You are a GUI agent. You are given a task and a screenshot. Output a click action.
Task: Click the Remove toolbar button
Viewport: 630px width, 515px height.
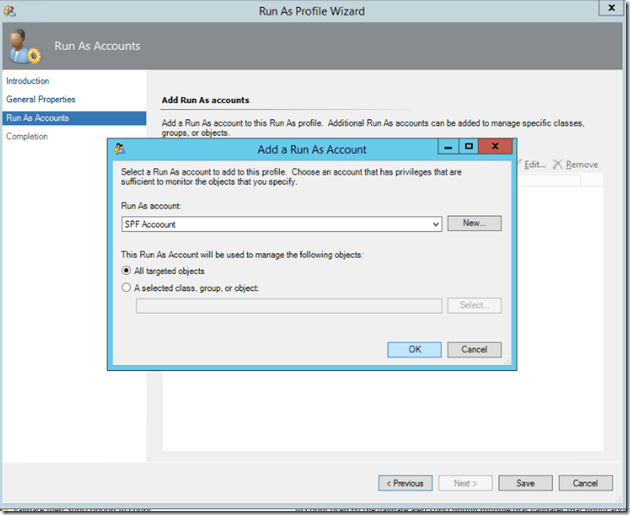576,164
